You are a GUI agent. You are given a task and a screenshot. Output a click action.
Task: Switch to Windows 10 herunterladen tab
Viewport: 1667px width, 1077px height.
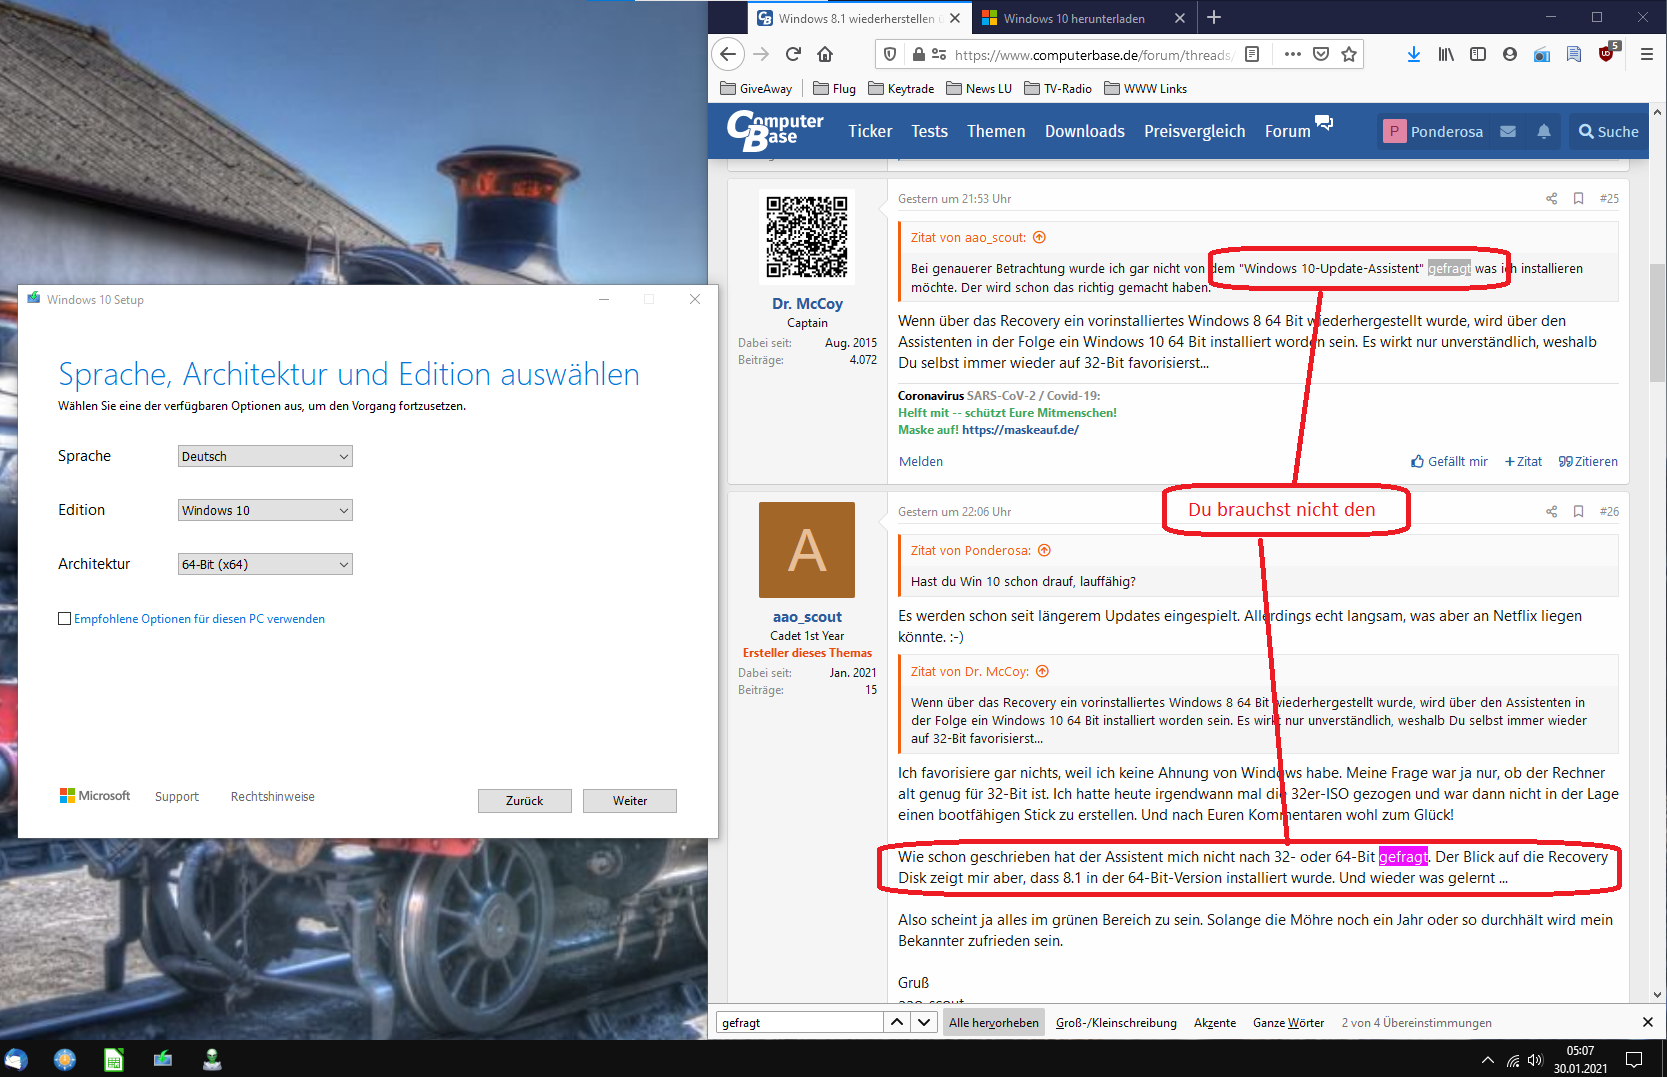(x=1083, y=18)
